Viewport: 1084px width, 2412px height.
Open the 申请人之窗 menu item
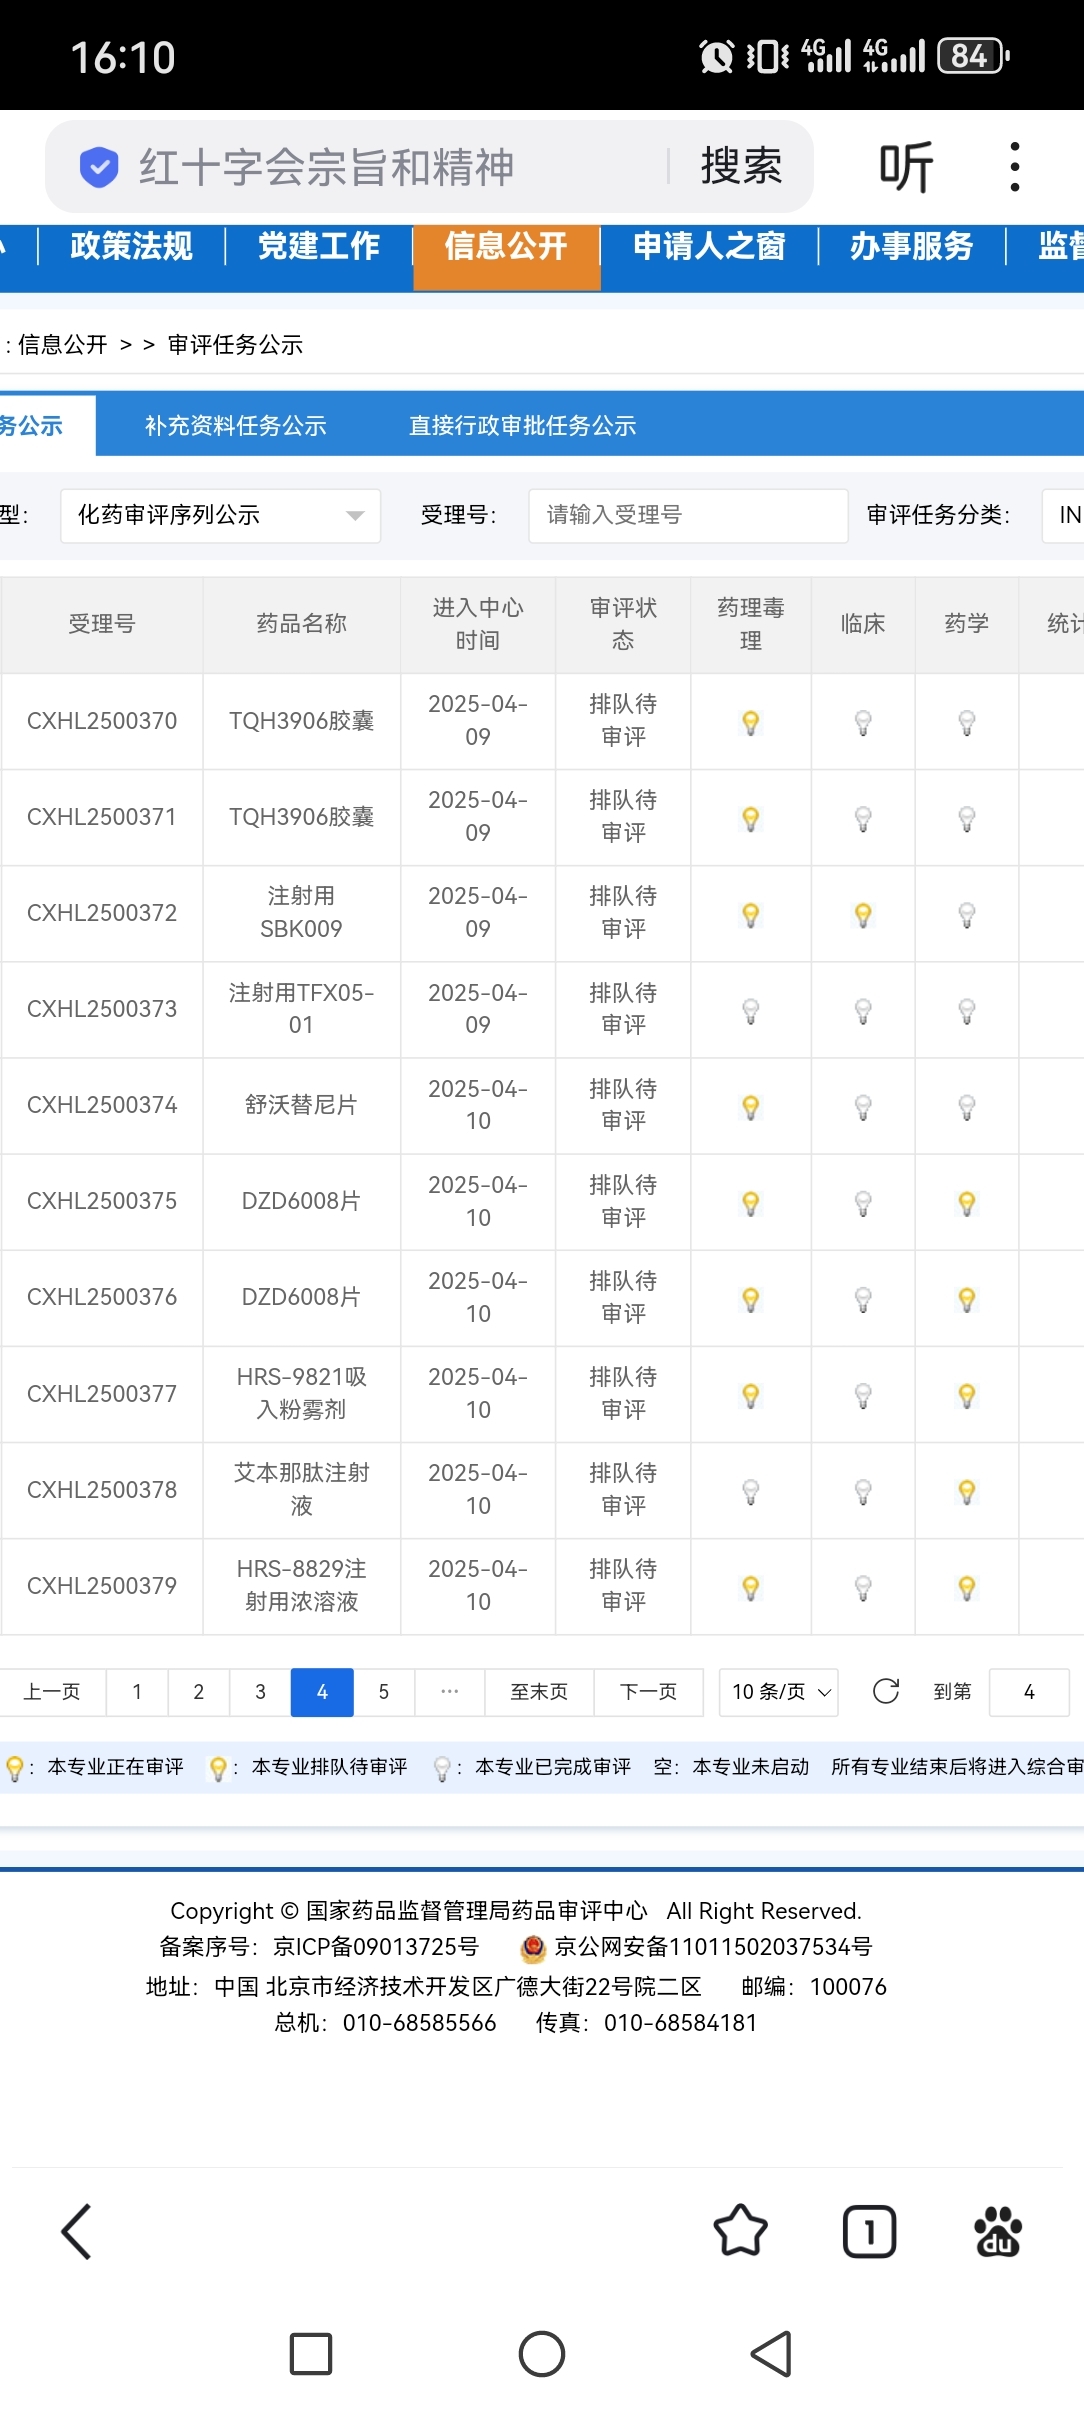coord(709,245)
